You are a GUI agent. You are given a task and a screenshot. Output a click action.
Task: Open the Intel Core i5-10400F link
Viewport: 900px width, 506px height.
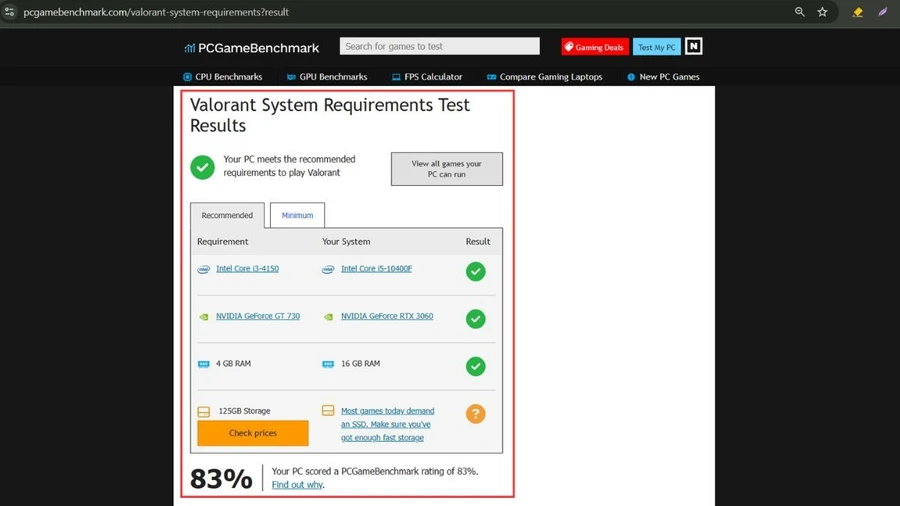click(377, 268)
